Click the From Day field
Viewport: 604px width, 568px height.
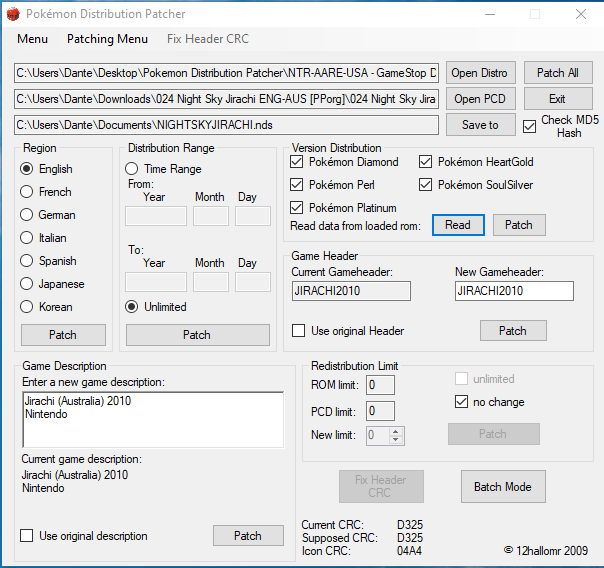pos(253,216)
